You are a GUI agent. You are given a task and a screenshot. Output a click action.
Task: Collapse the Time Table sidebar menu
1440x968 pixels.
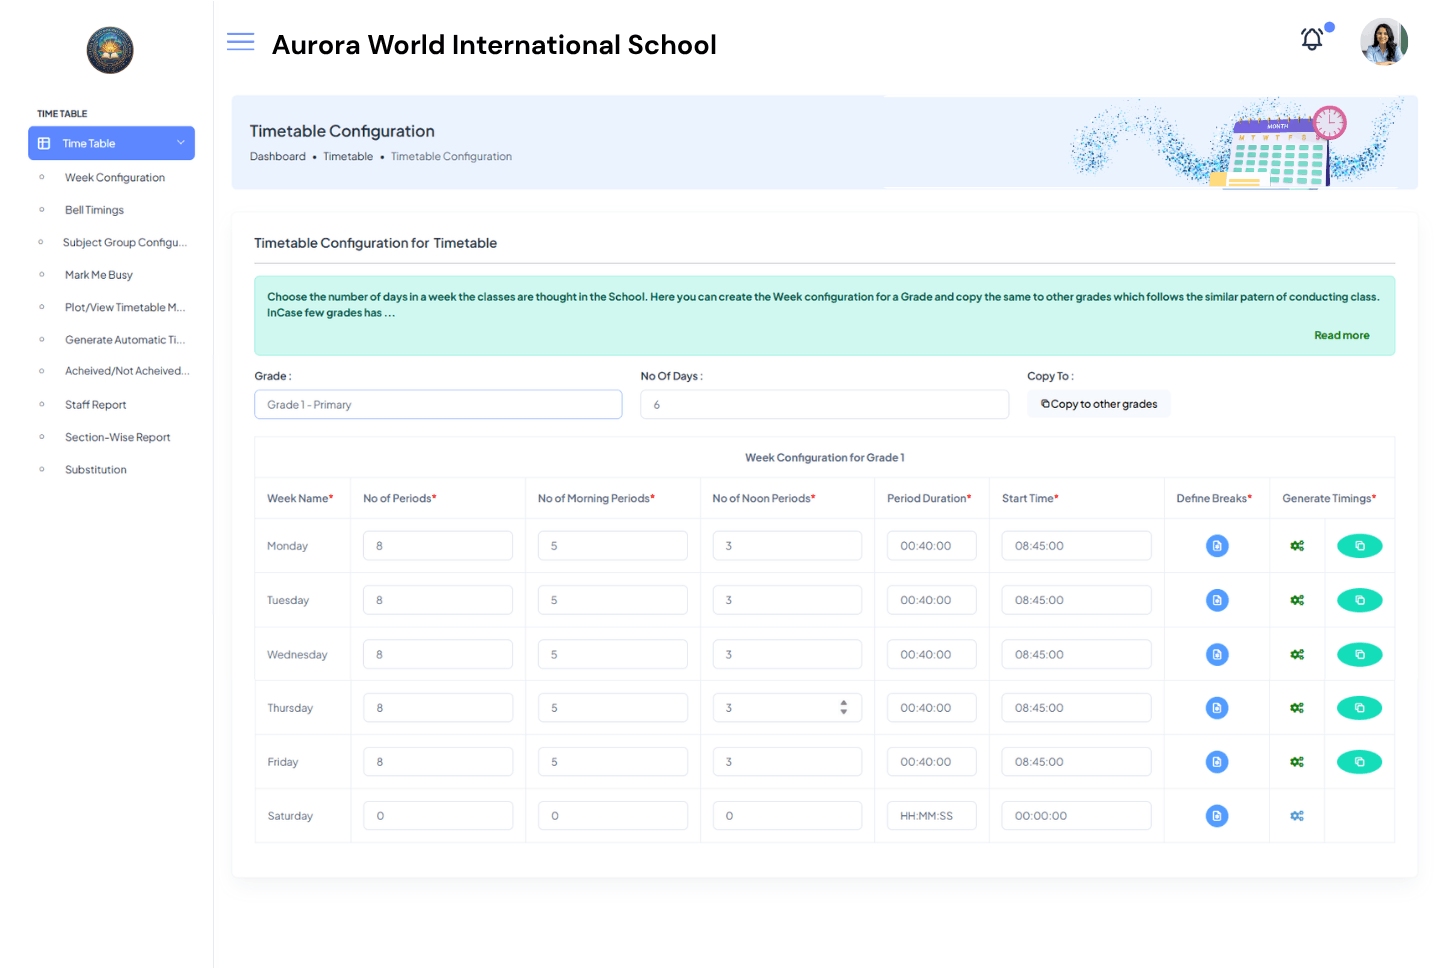[182, 143]
